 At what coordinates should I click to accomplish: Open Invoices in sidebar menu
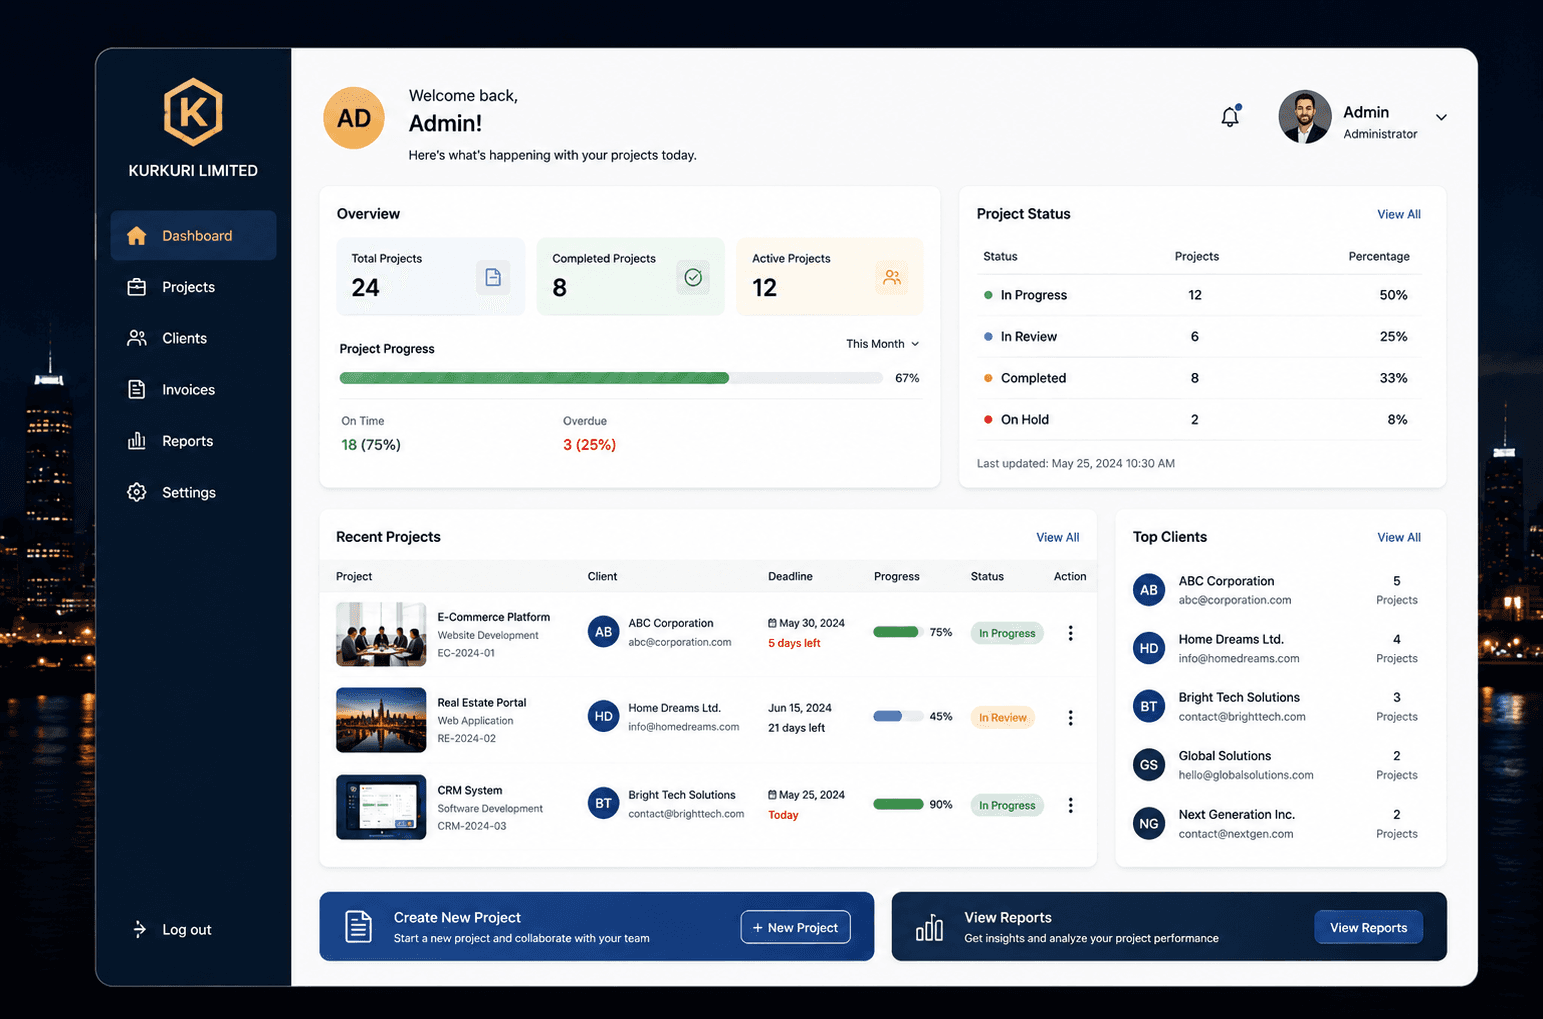(193, 390)
